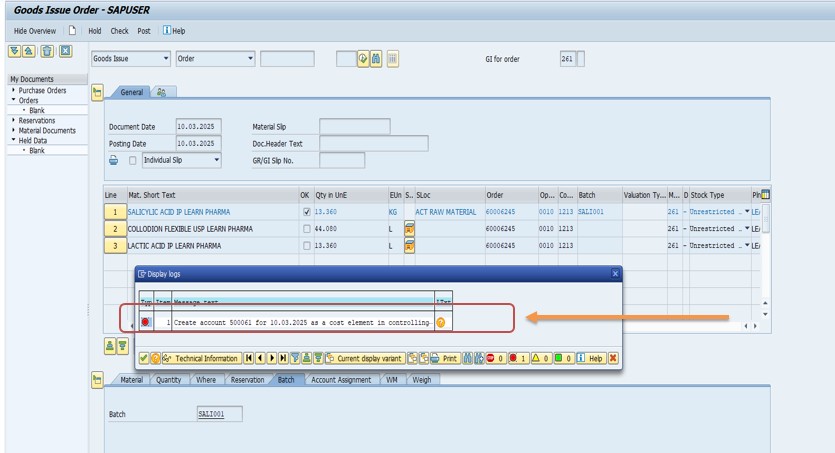Click the Check button
This screenshot has width=835, height=453.
click(119, 31)
